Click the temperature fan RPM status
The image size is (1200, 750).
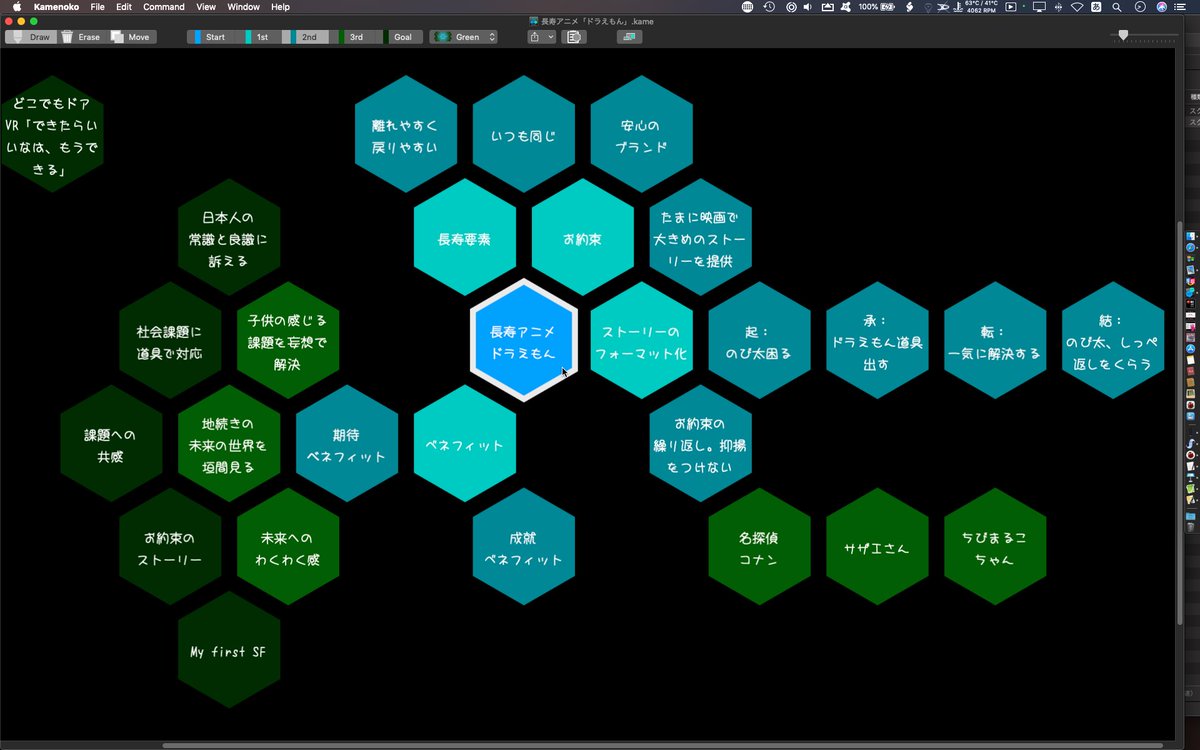point(980,6)
